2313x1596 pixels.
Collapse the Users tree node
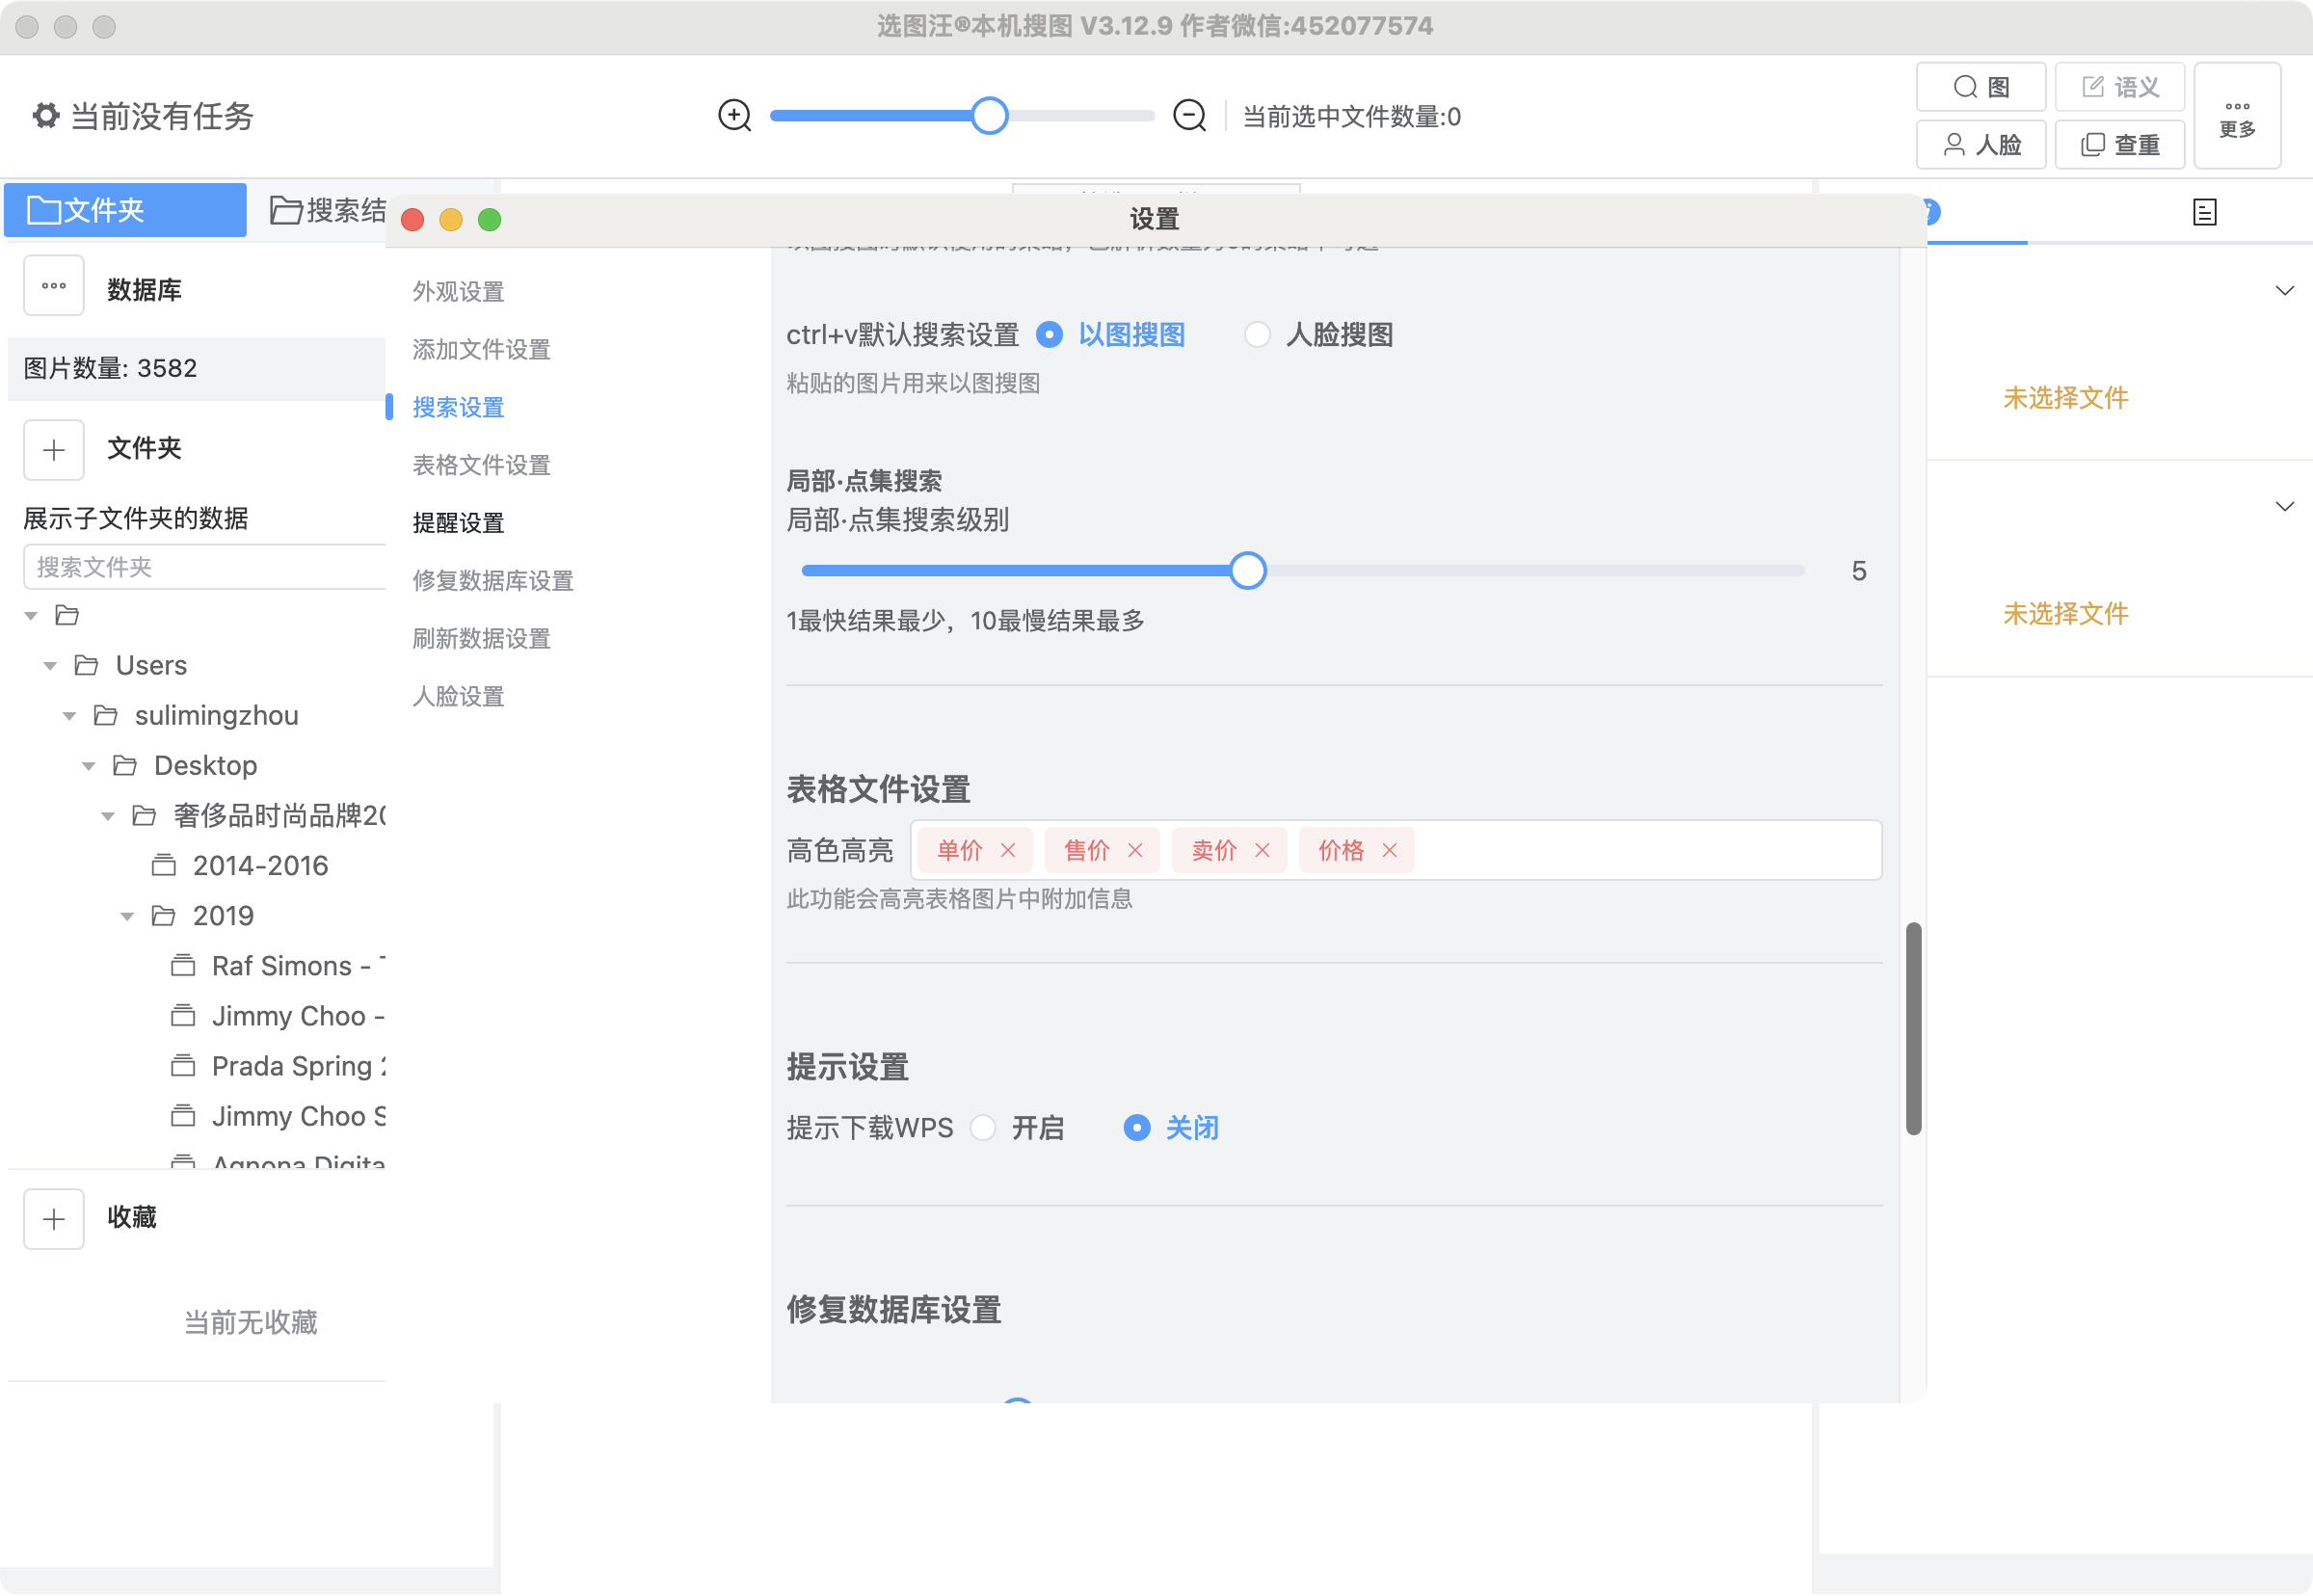50,666
